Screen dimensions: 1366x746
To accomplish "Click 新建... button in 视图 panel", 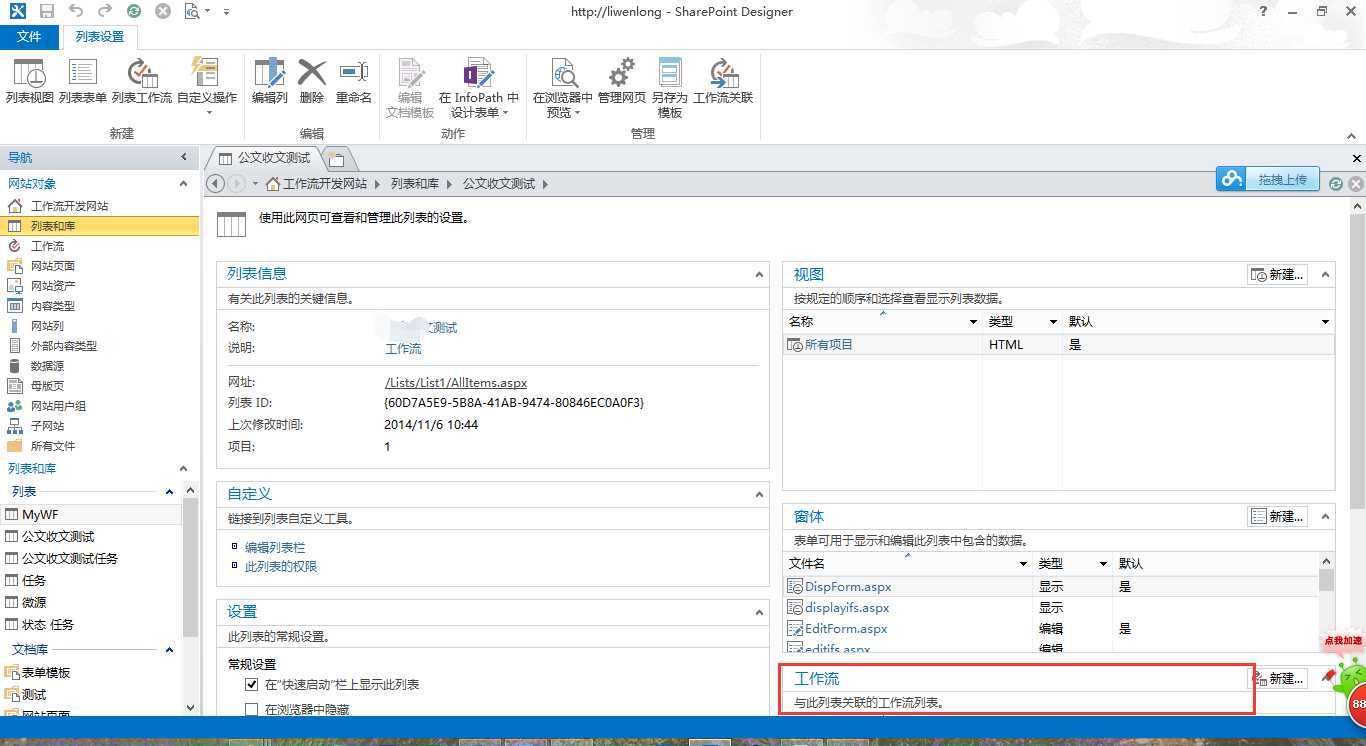I will click(1277, 274).
